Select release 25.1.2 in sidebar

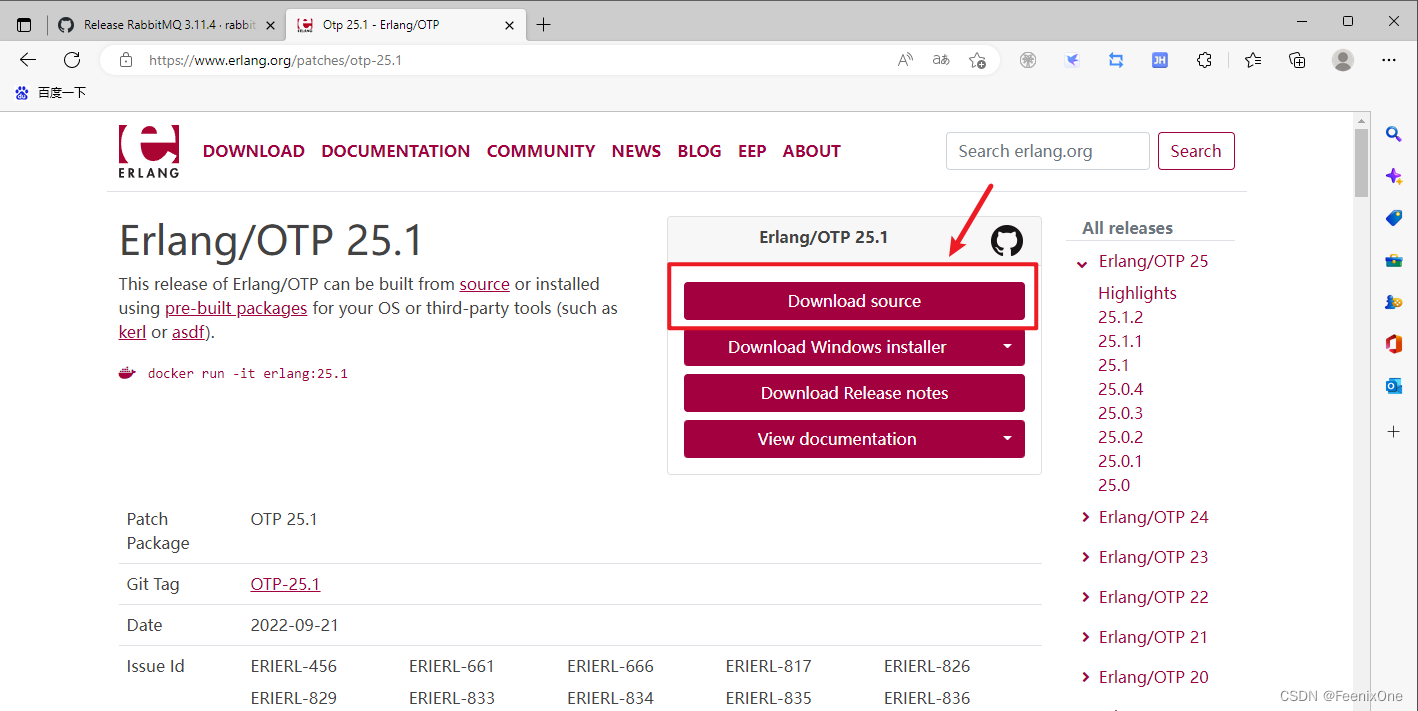(1120, 317)
